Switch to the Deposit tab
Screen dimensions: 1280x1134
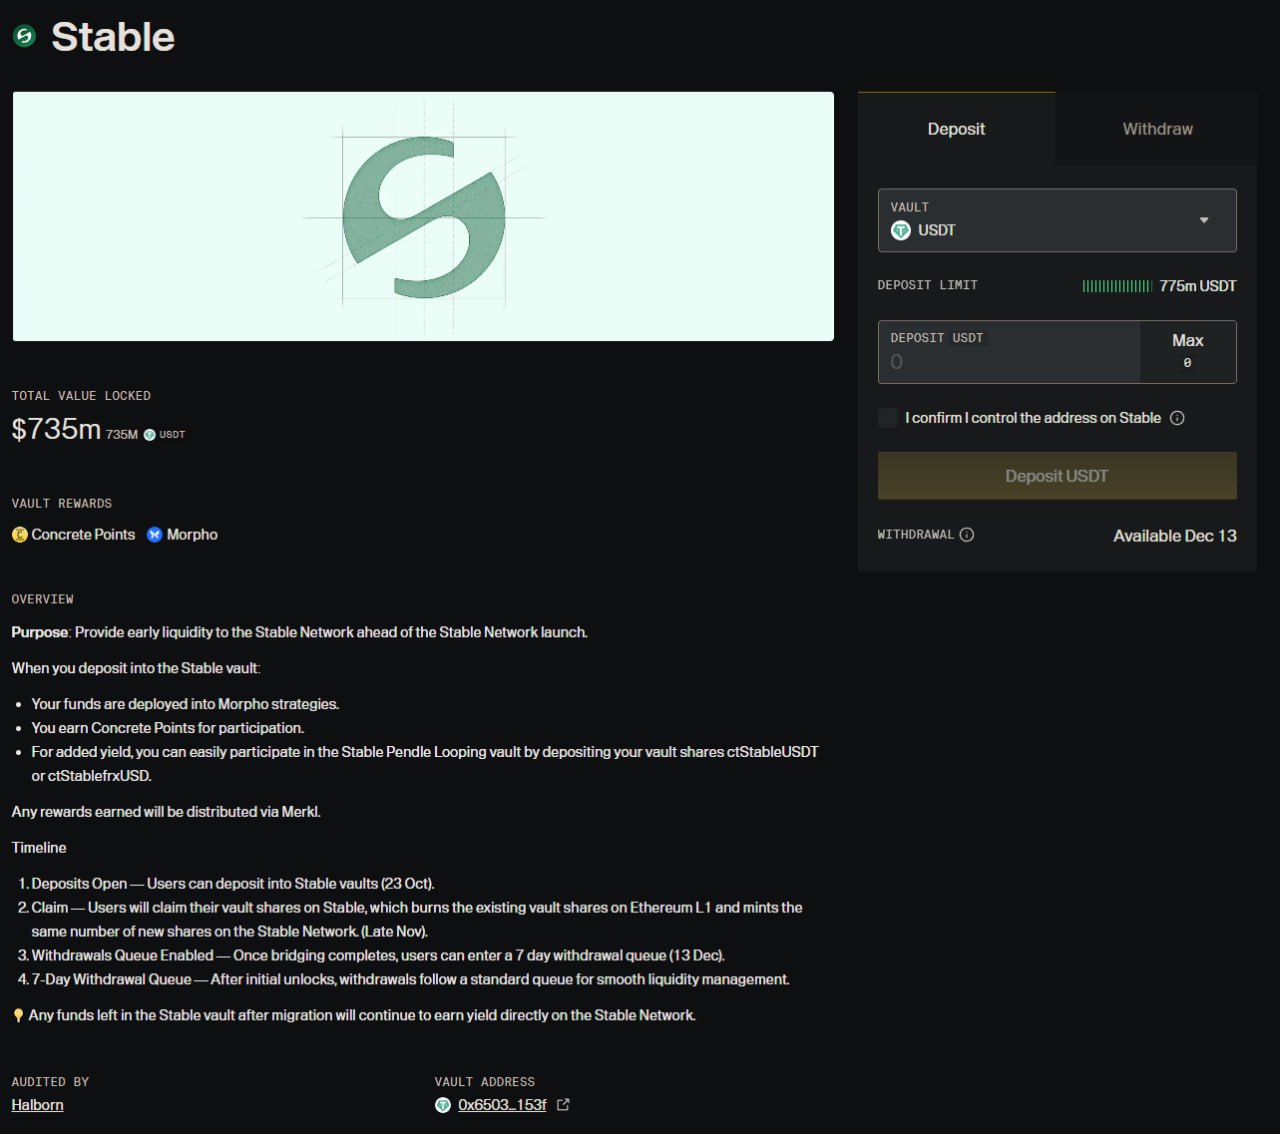(956, 129)
